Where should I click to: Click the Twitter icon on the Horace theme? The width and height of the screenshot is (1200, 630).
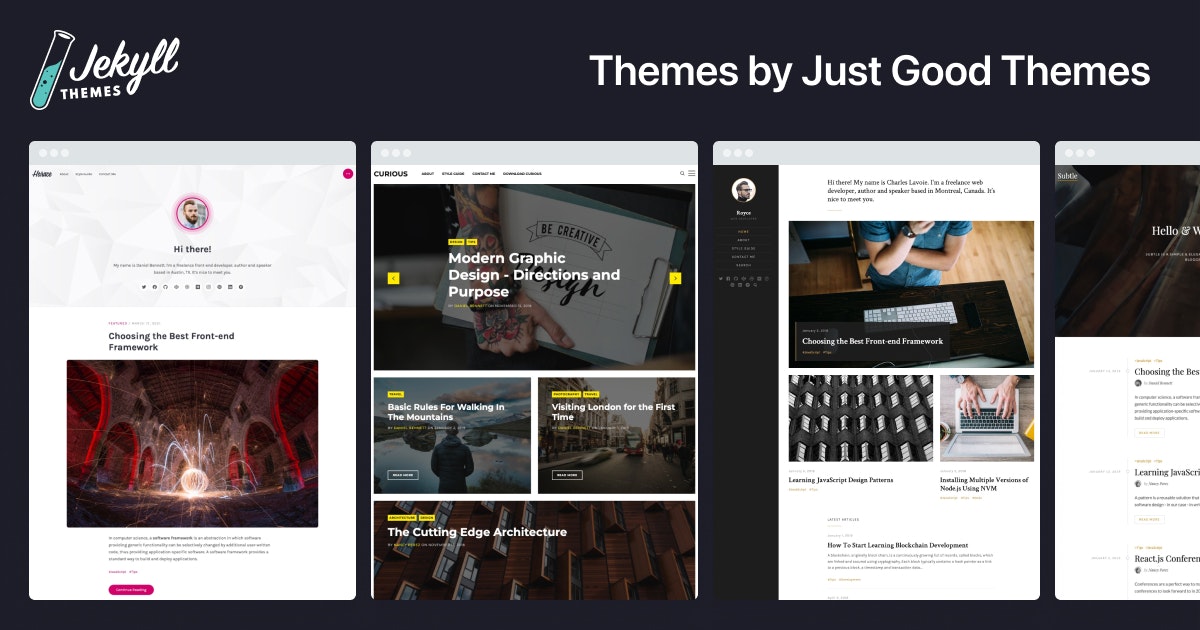(x=144, y=287)
